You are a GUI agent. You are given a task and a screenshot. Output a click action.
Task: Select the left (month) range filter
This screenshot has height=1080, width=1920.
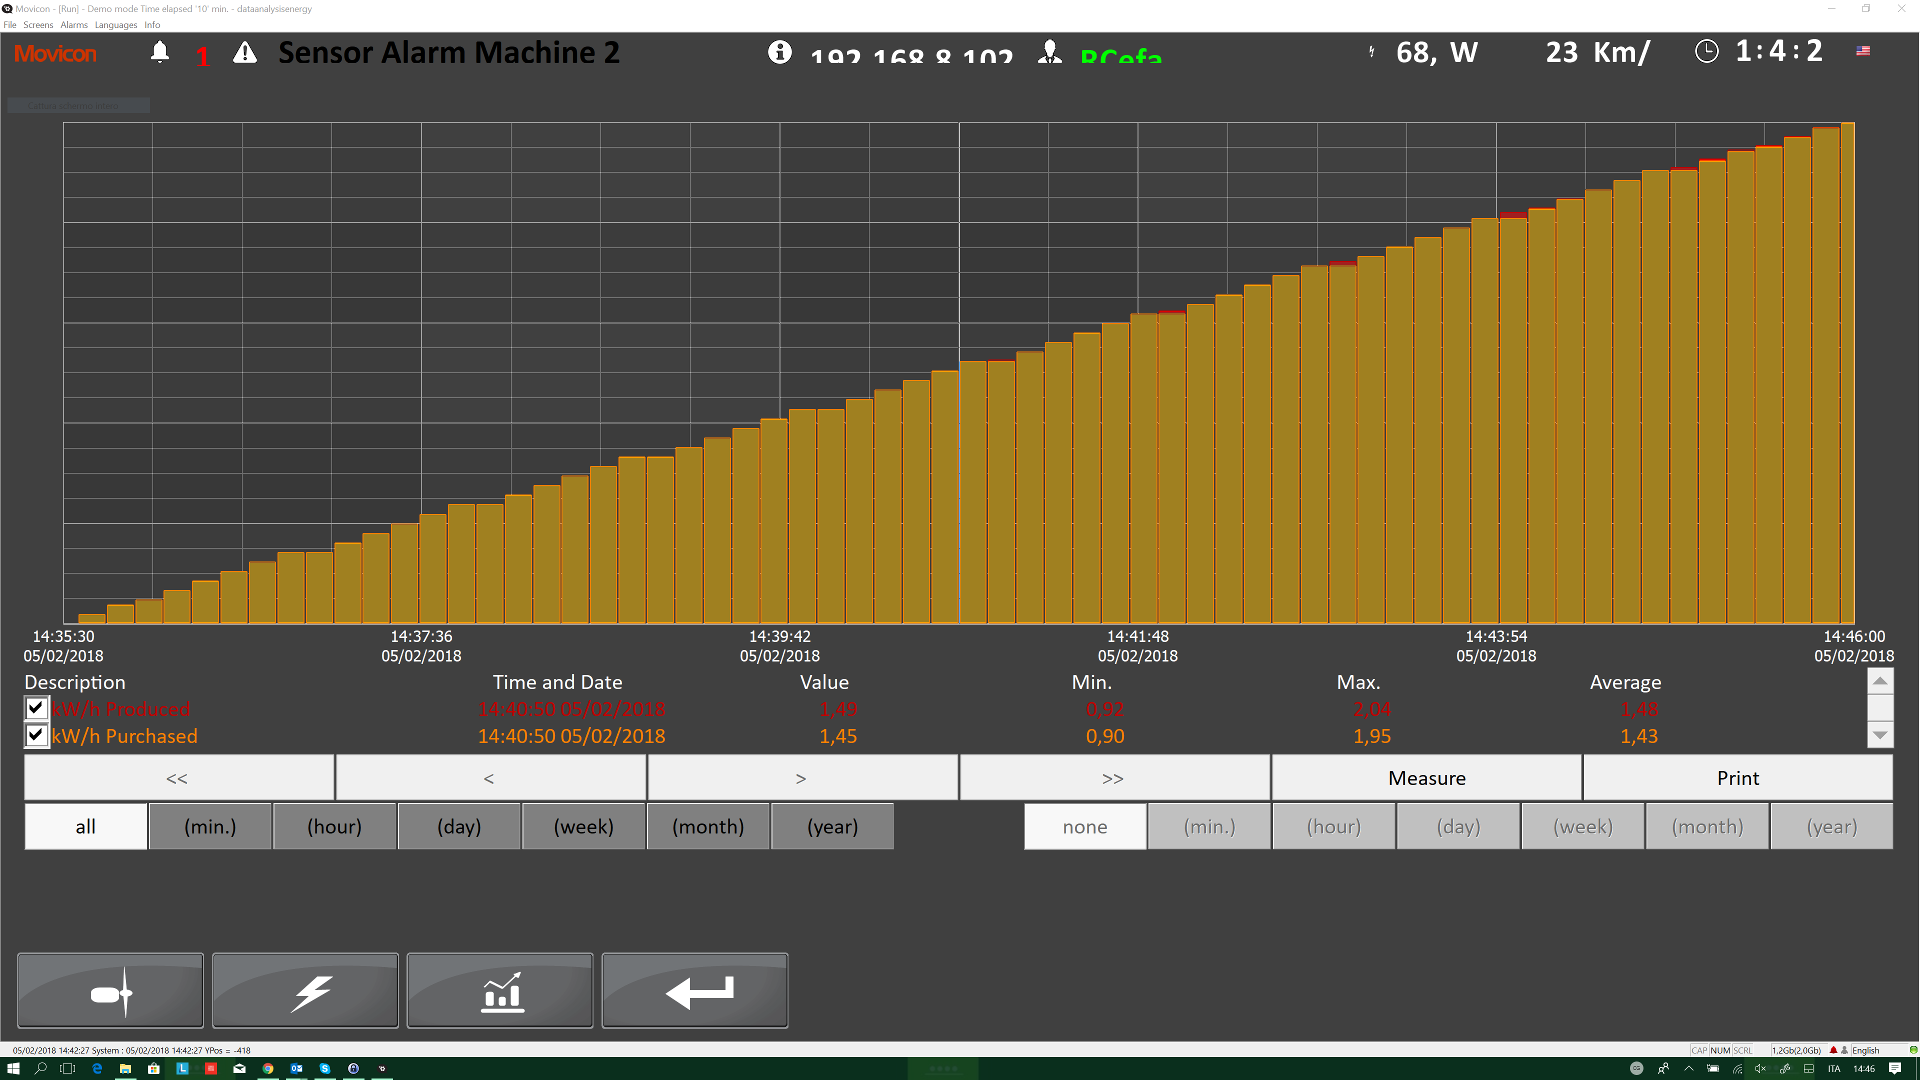tap(708, 827)
